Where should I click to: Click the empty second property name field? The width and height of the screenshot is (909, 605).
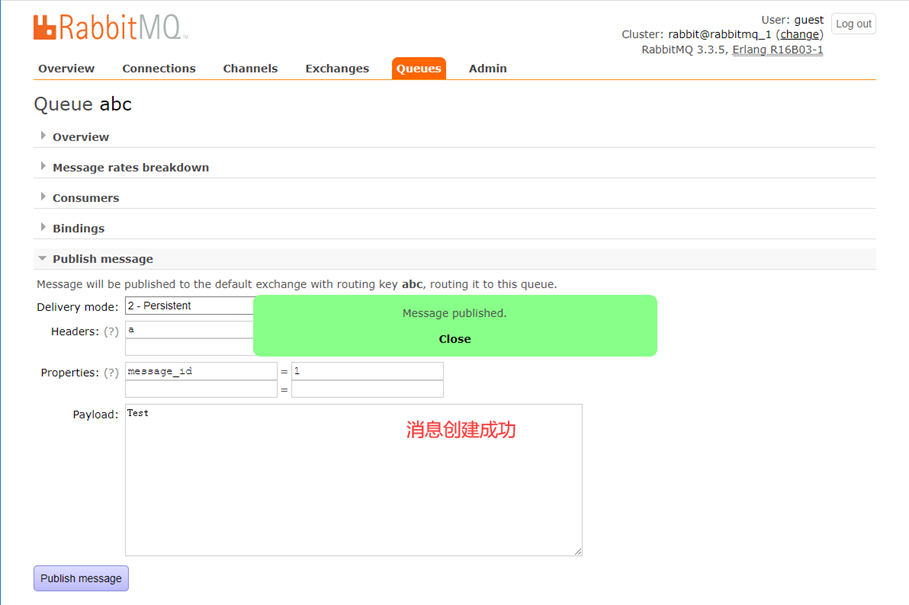click(201, 389)
